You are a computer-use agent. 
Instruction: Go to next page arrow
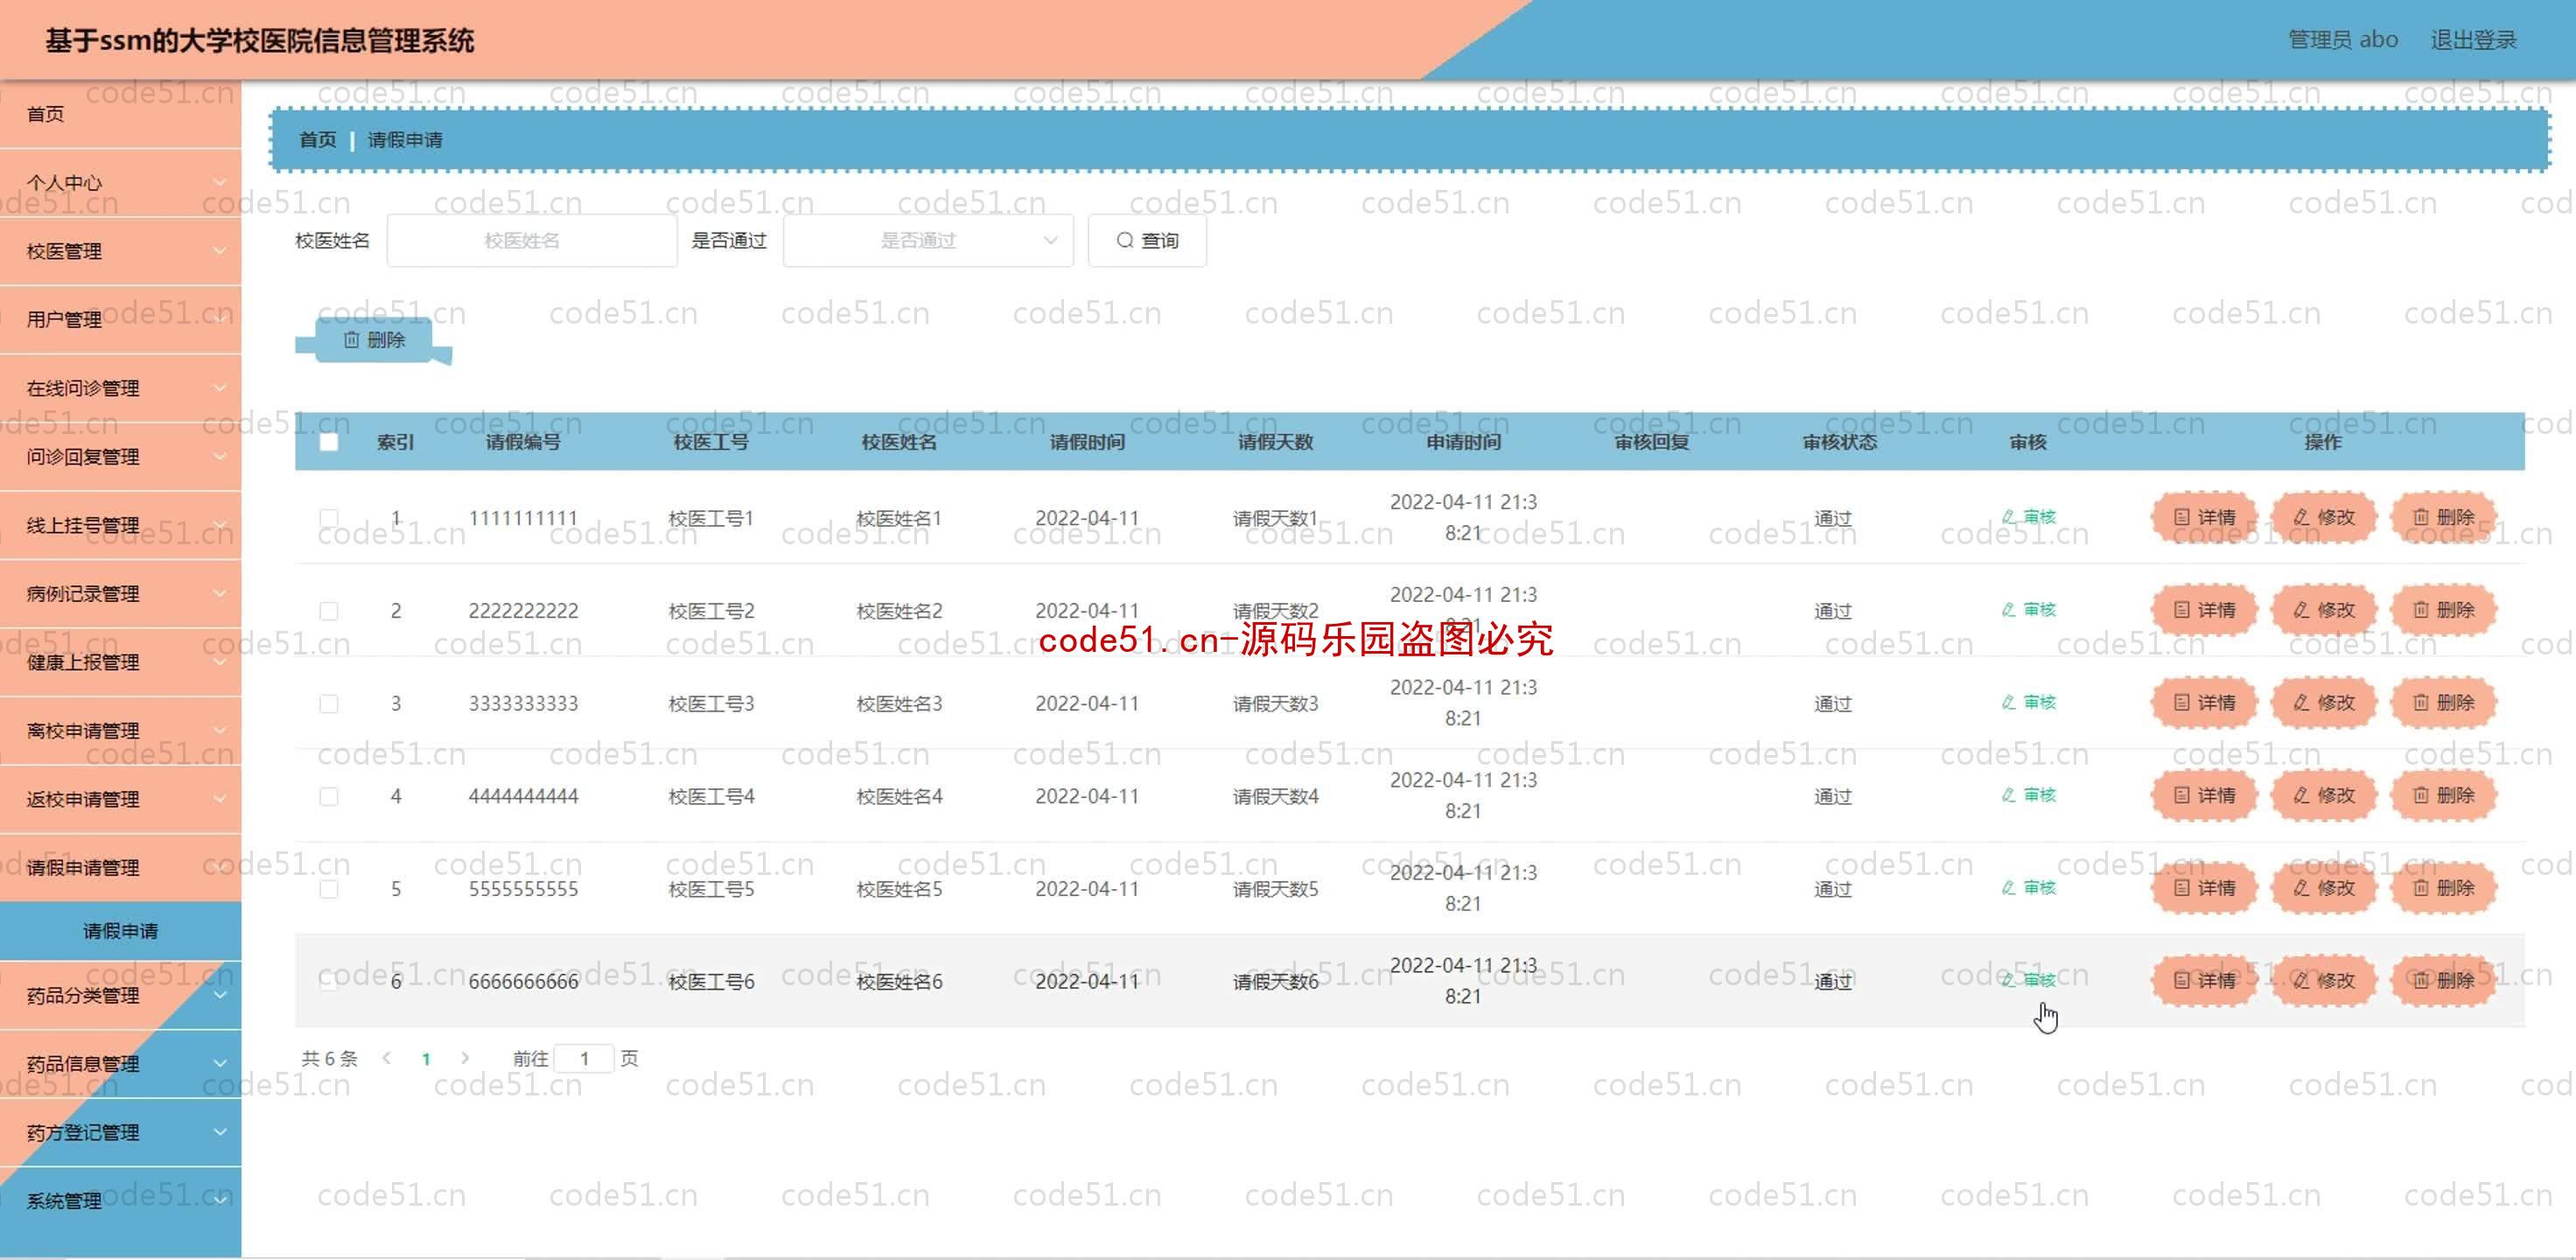[465, 1058]
